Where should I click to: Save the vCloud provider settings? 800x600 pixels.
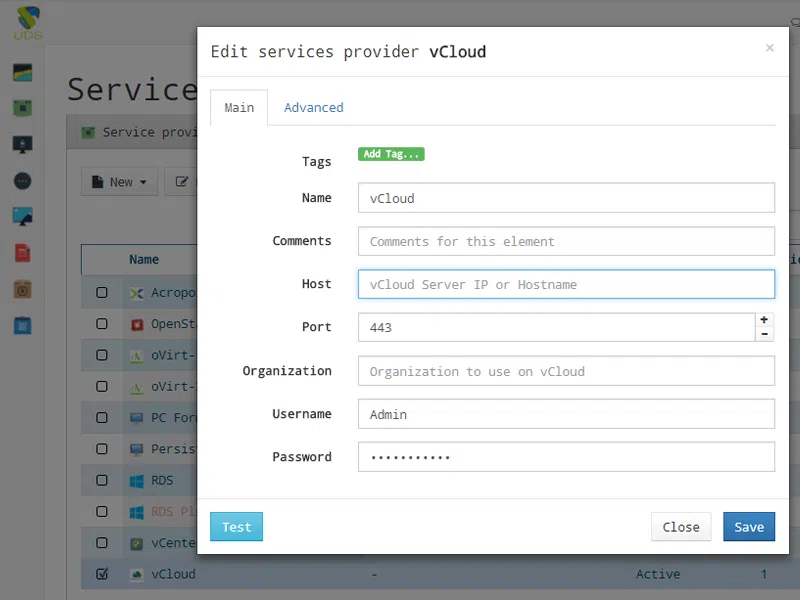749,527
